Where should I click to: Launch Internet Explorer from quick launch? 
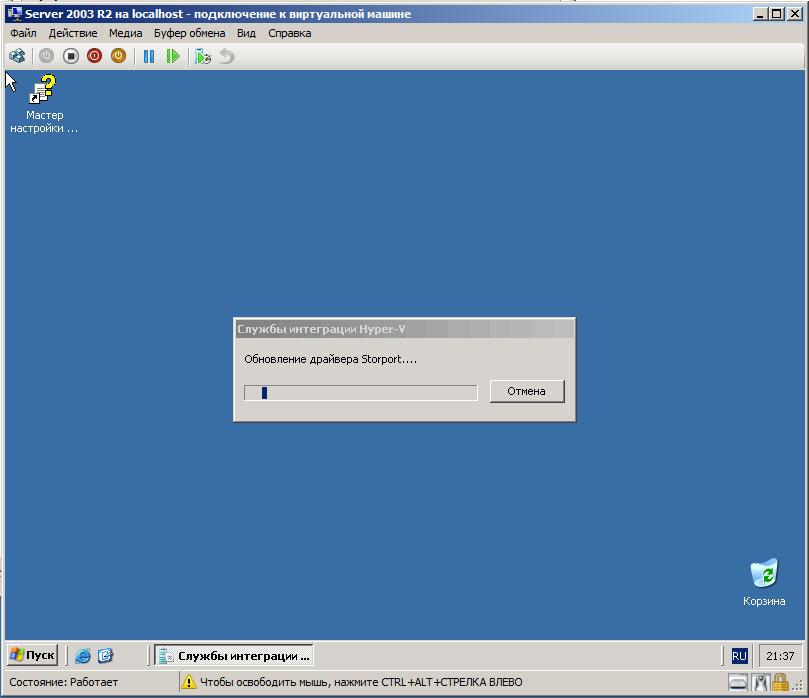(83, 656)
